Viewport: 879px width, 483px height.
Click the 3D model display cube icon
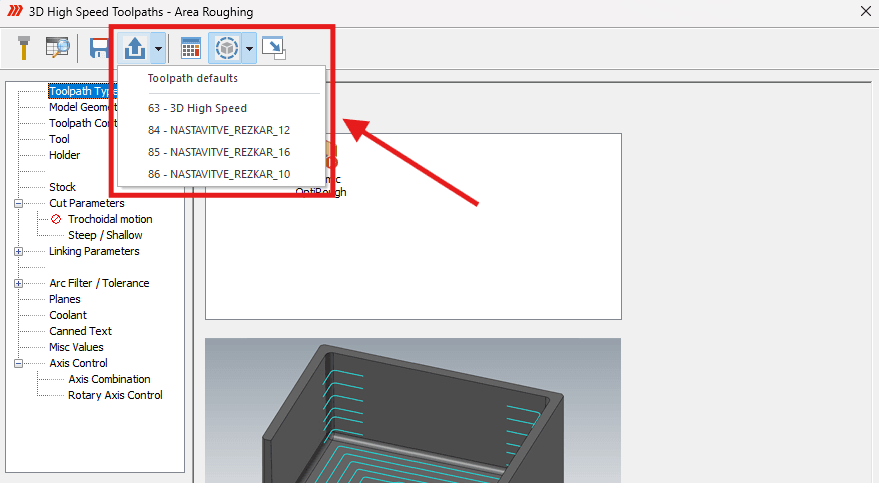(x=226, y=48)
